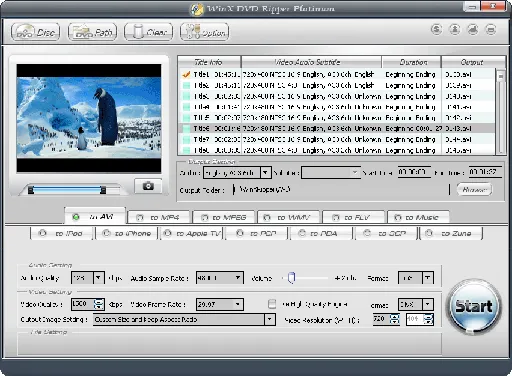Click the Output Folder path field

click(x=341, y=190)
